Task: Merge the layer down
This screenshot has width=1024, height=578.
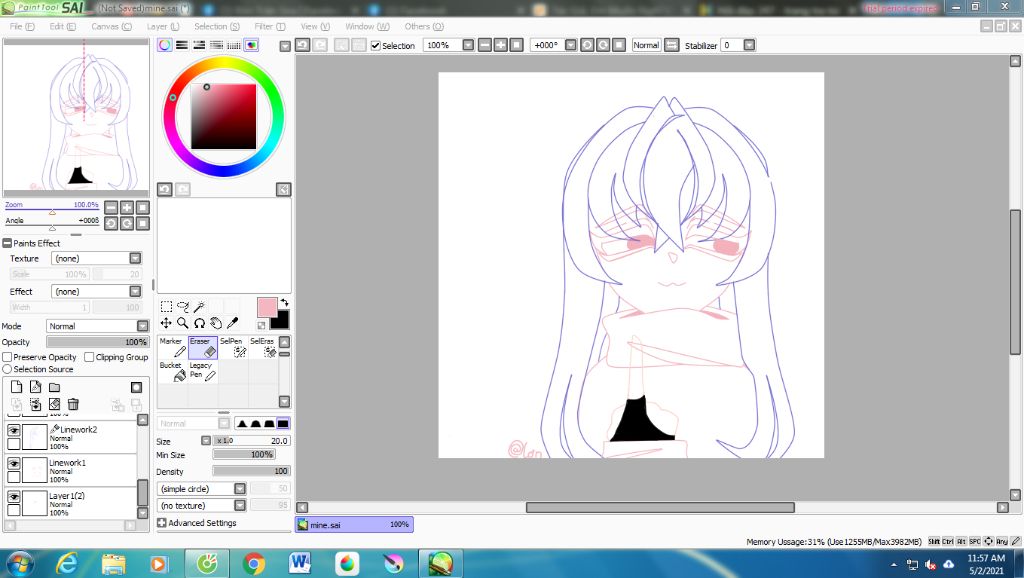Action: [x=35, y=405]
